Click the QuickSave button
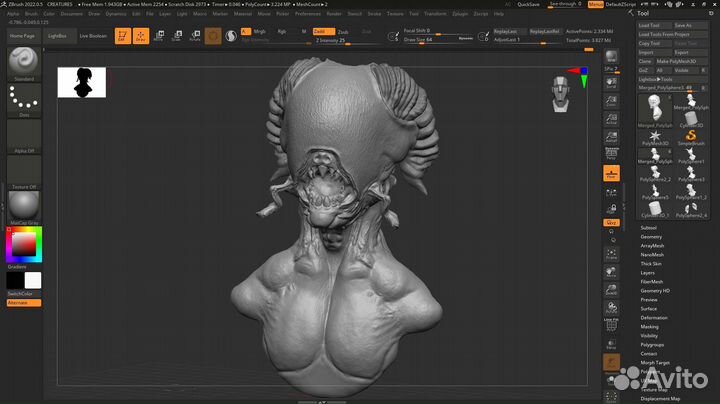This screenshot has height=404, width=720. pyautogui.click(x=529, y=4)
